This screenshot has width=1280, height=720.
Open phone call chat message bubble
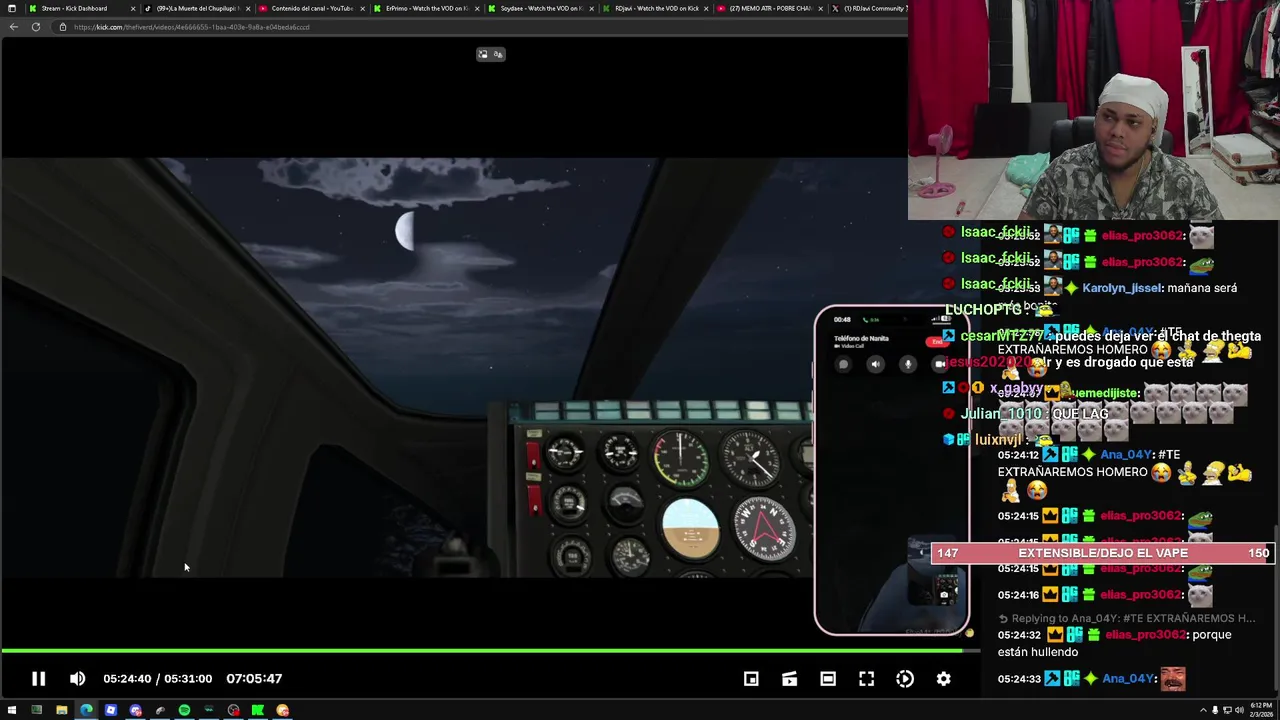(843, 365)
